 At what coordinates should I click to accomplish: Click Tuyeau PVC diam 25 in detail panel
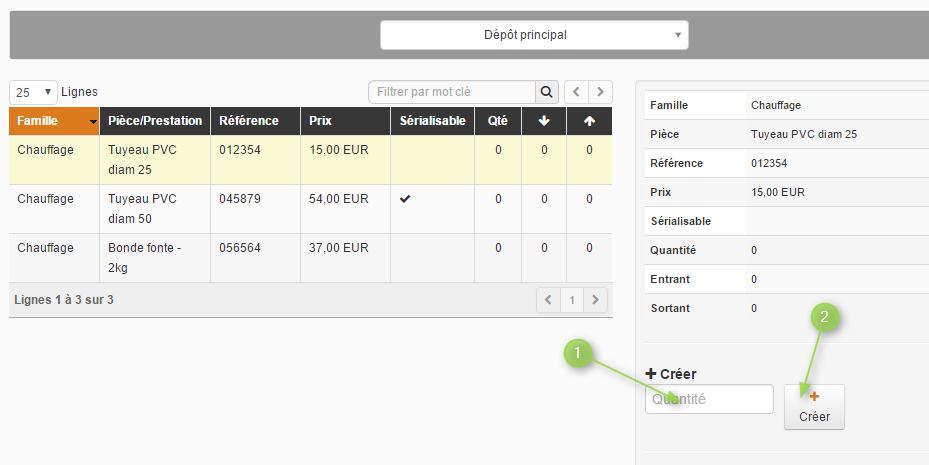point(804,134)
